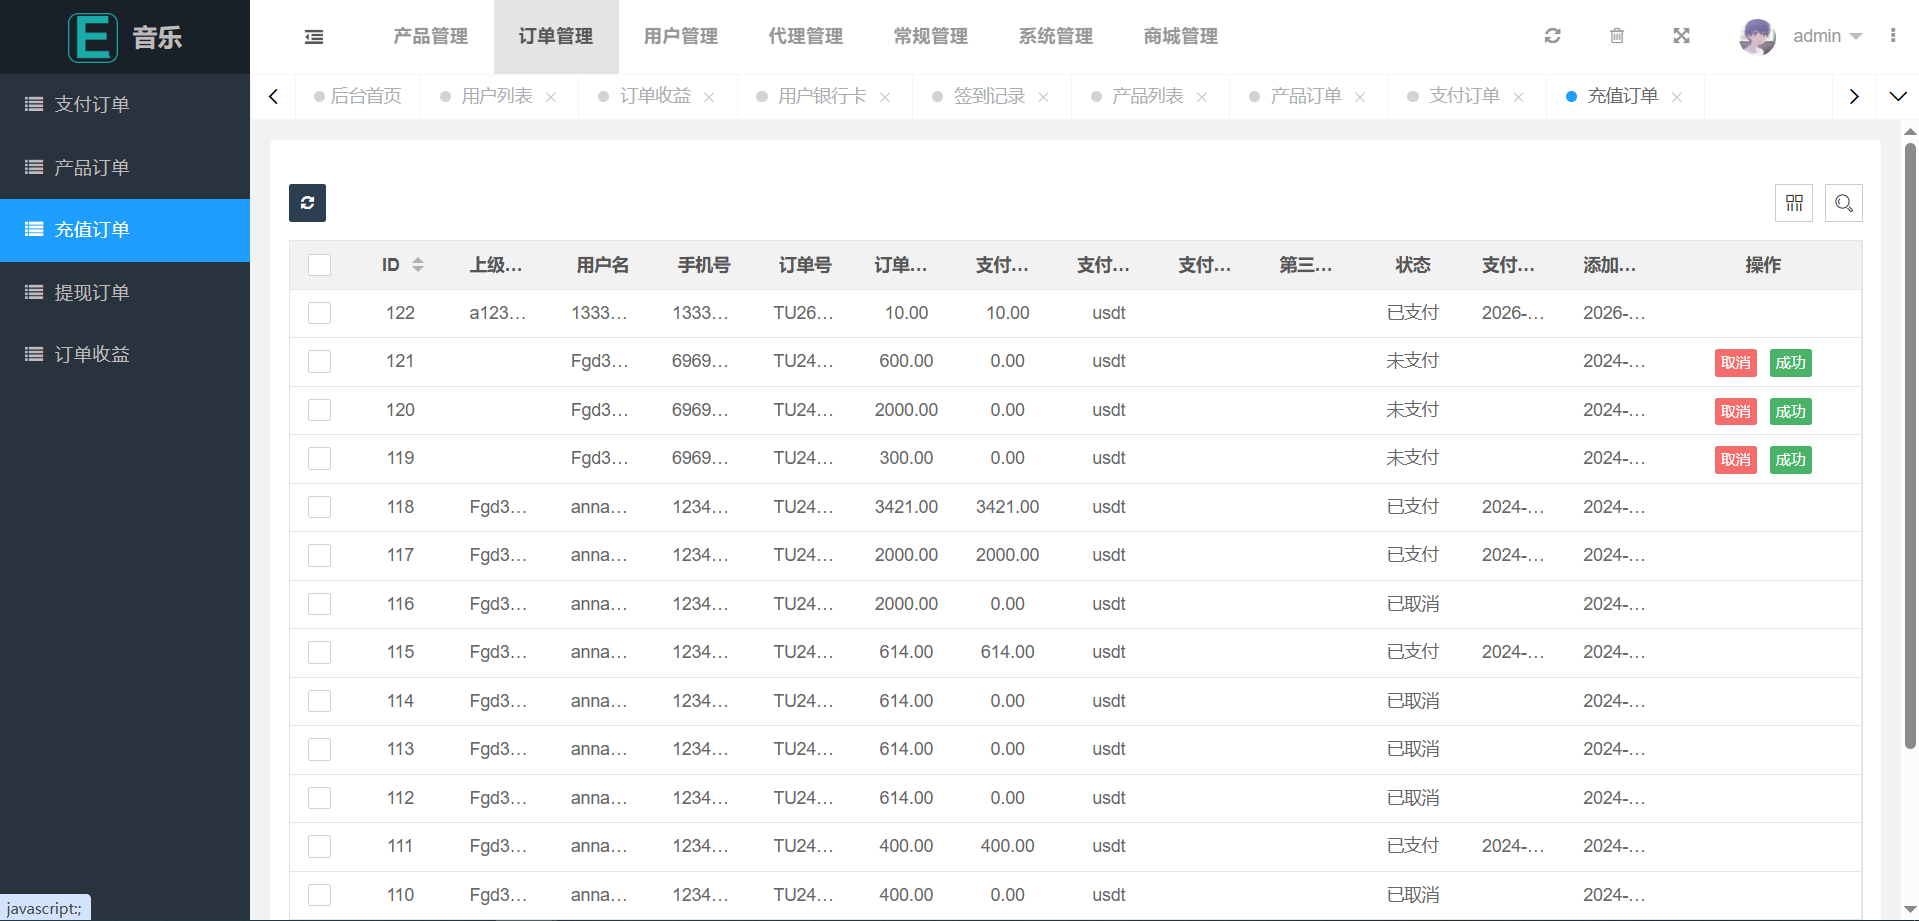The width and height of the screenshot is (1919, 921).
Task: Click the refresh icon in the top header
Action: pos(1552,36)
